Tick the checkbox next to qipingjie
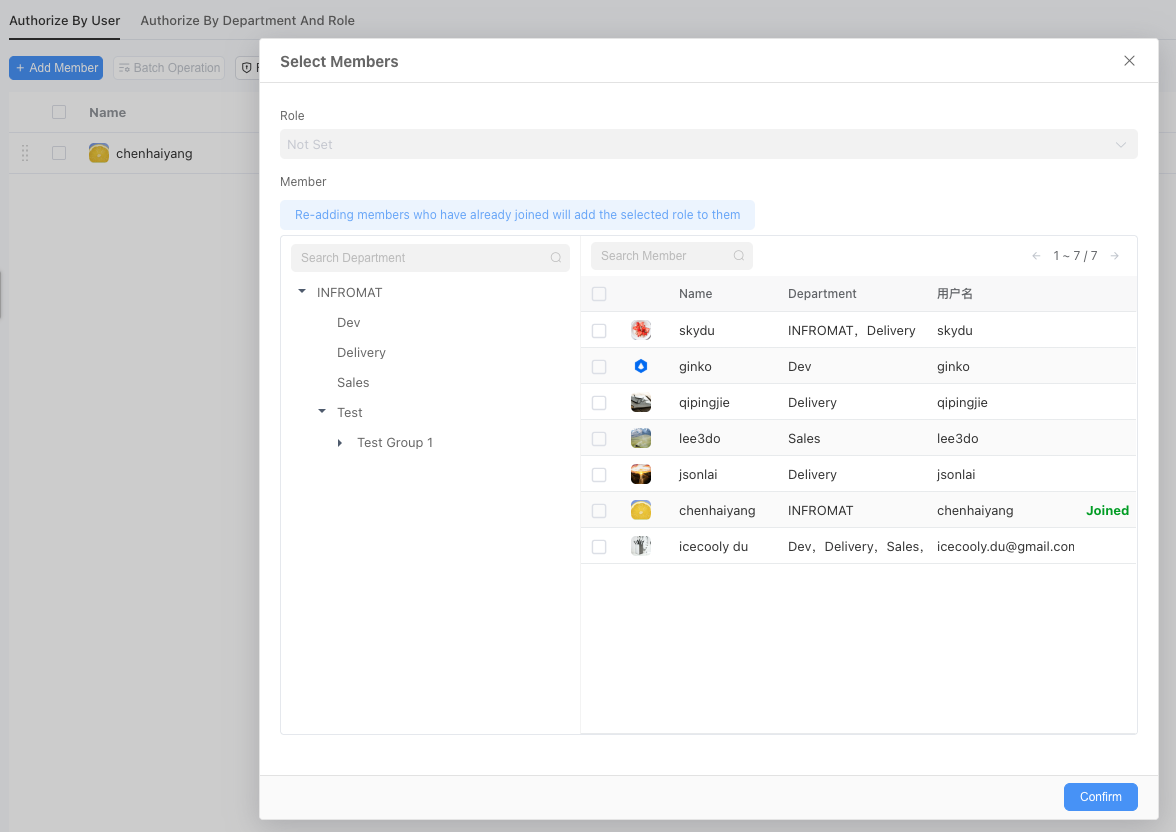Image resolution: width=1176 pixels, height=832 pixels. coord(599,403)
